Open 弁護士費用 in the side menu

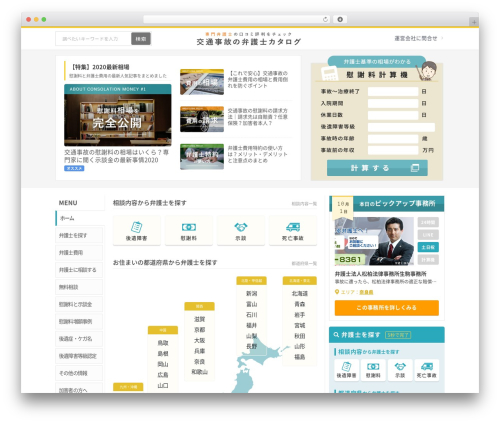(x=79, y=253)
